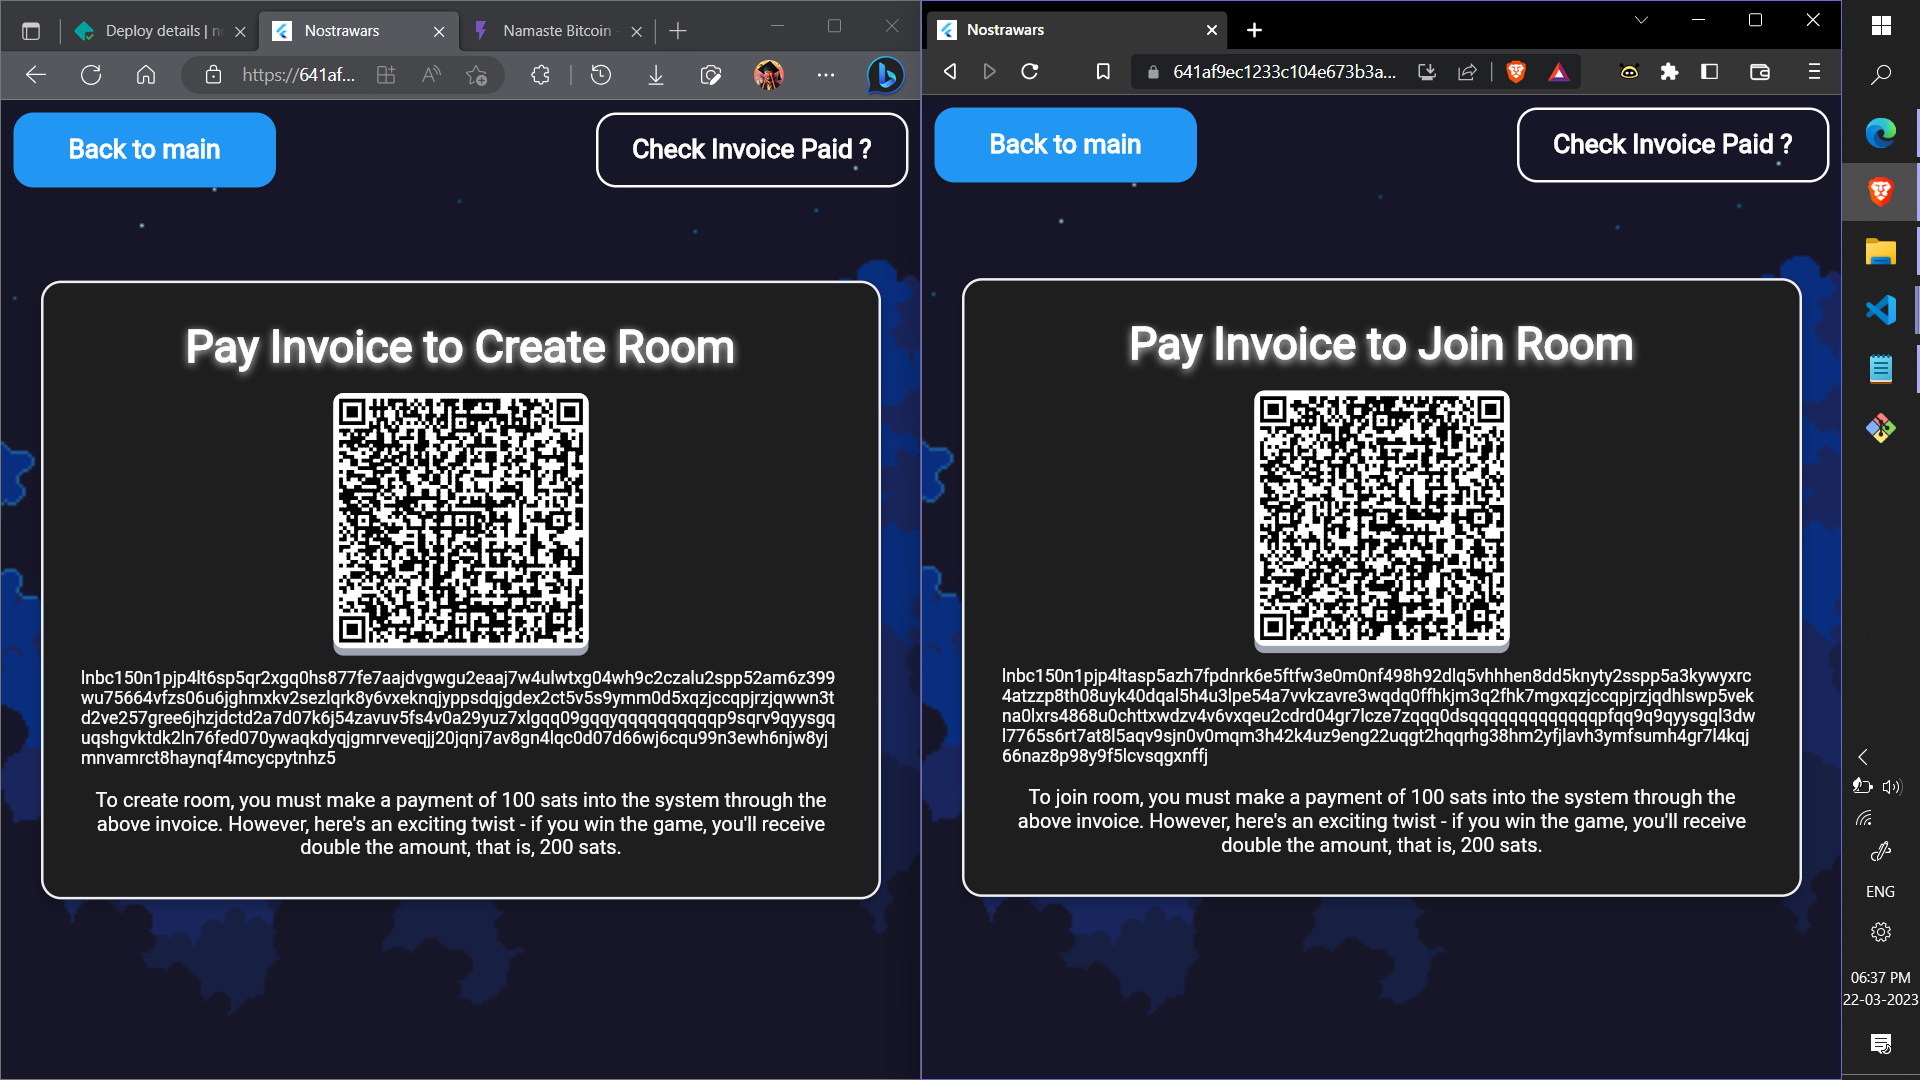Toggle Edge vertical tabs actions menu
1920x1080 pixels.
pyautogui.click(x=31, y=31)
